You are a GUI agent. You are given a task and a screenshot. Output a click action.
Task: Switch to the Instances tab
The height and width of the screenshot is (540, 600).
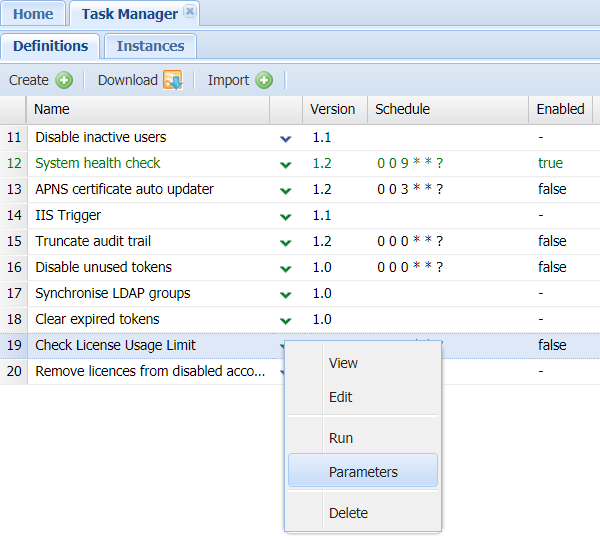point(150,46)
